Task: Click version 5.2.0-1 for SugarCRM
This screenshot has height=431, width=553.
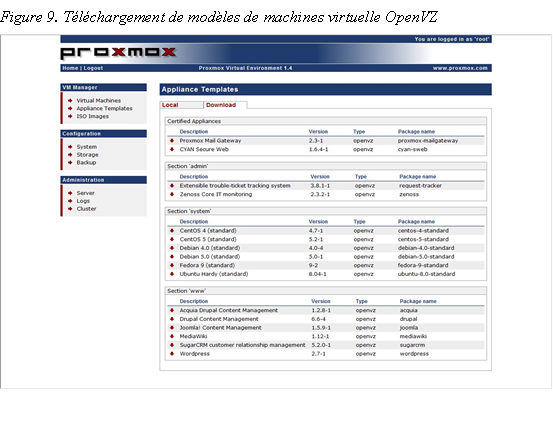Action: pos(321,345)
